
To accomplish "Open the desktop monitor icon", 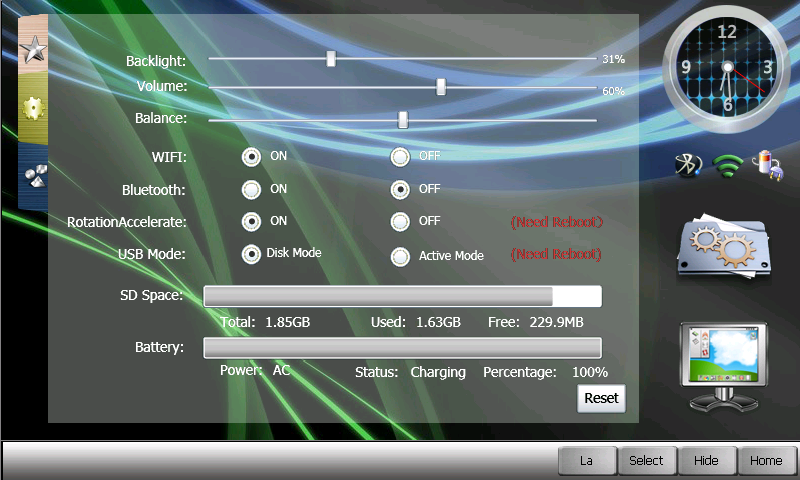I will (x=723, y=365).
